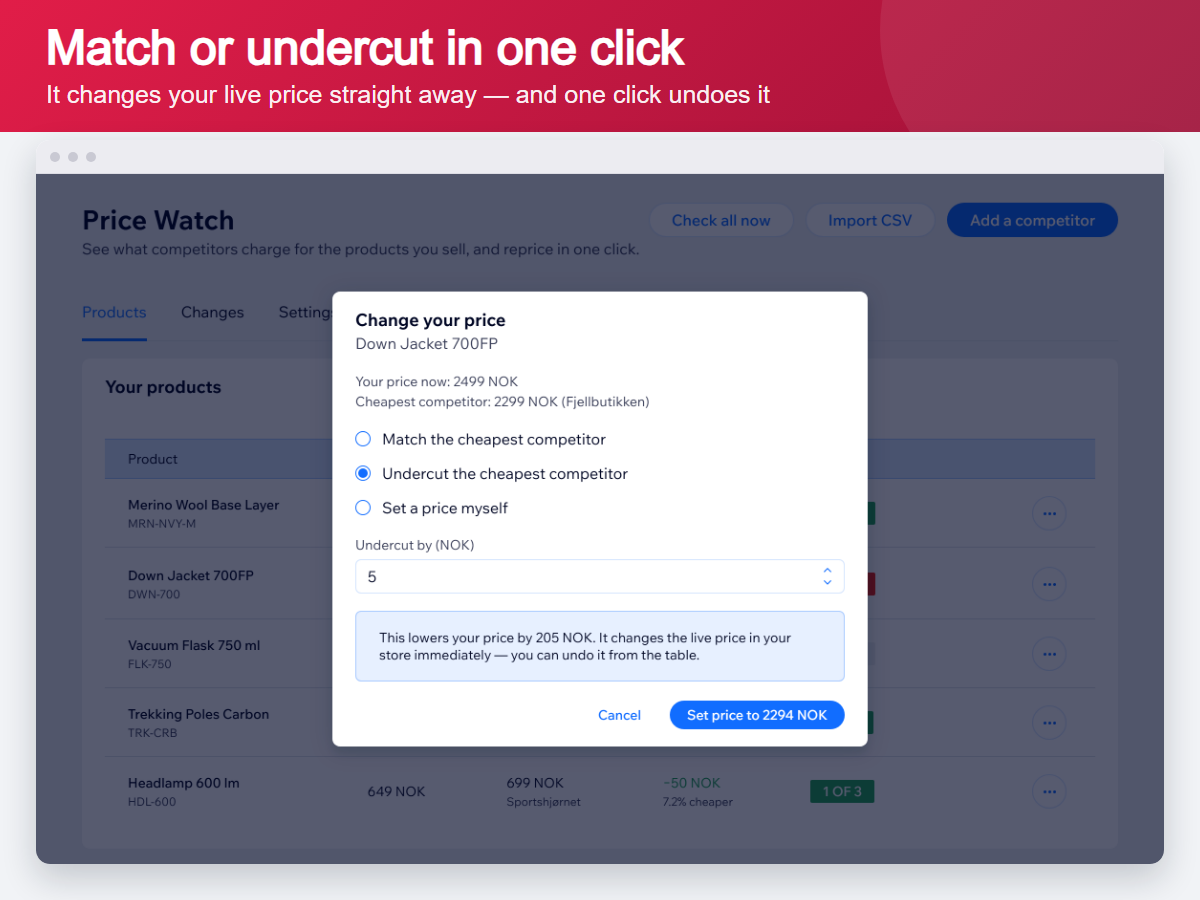
Task: Decrease undercut amount with down arrow
Action: coord(827,582)
